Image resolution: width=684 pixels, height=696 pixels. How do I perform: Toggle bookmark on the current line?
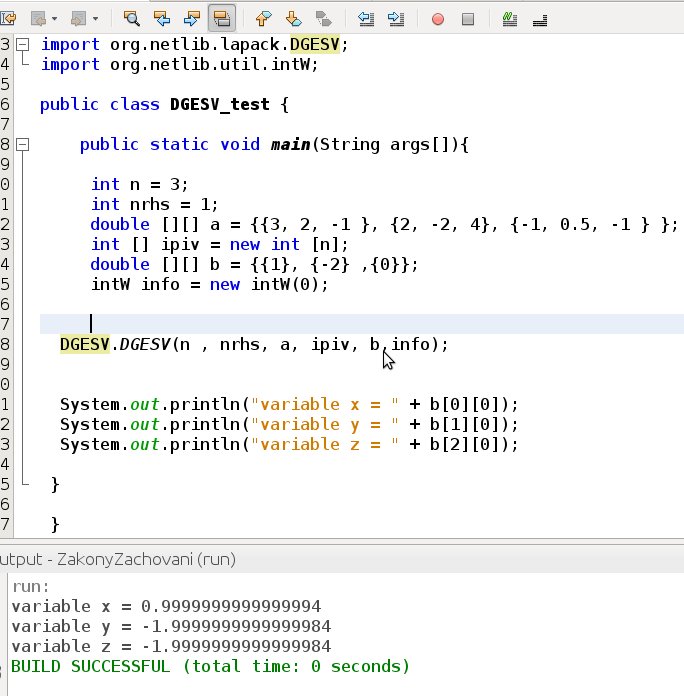(324, 19)
